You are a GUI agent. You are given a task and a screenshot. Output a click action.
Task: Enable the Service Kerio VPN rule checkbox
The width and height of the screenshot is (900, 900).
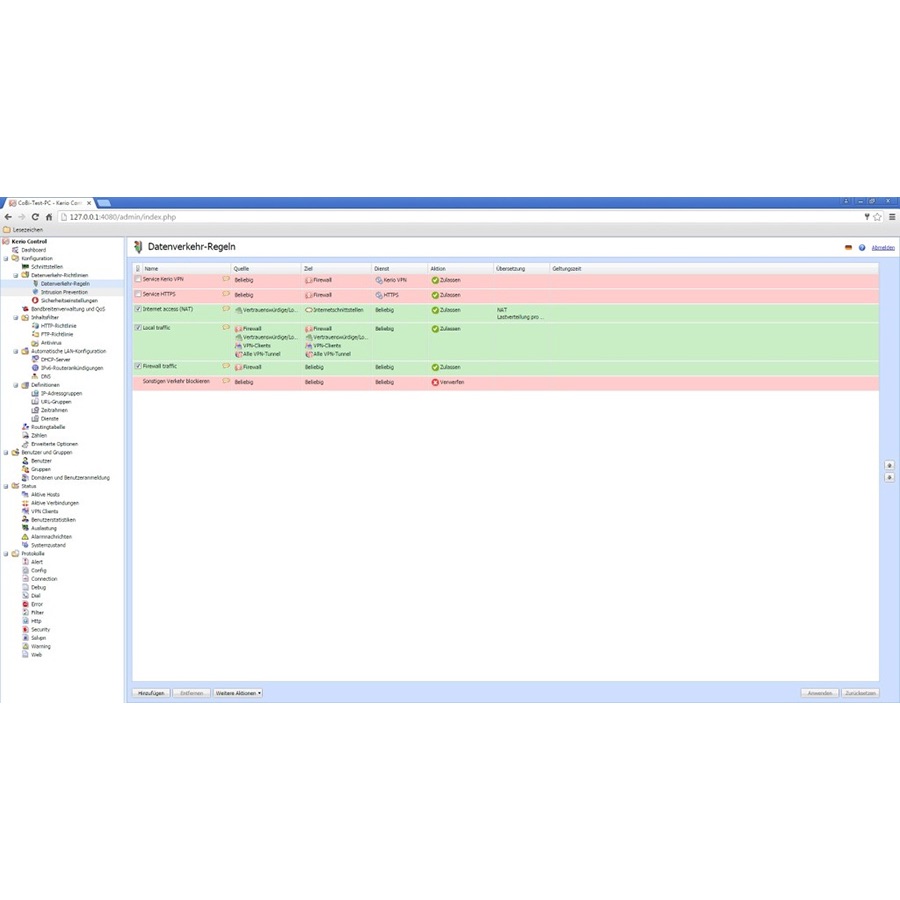click(138, 279)
